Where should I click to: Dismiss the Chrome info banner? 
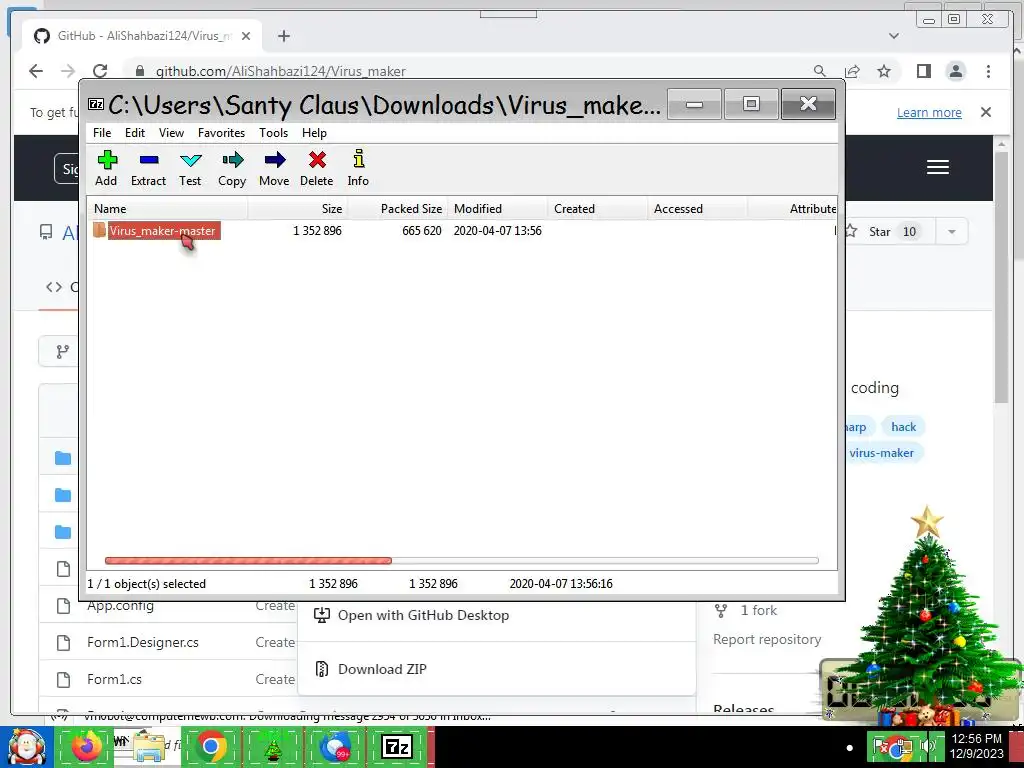986,112
